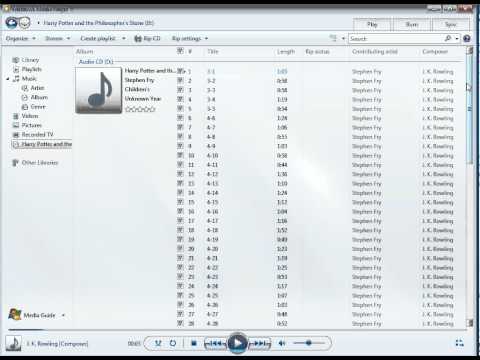Uncheck track 20 rip checkbox
Screen dimensions: 480x360
[180, 249]
